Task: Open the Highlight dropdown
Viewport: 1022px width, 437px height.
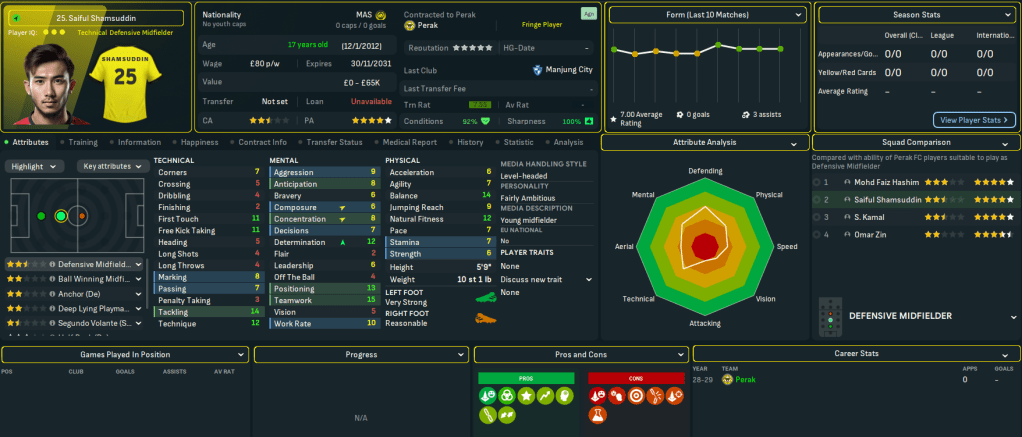Action: pyautogui.click(x=37, y=166)
